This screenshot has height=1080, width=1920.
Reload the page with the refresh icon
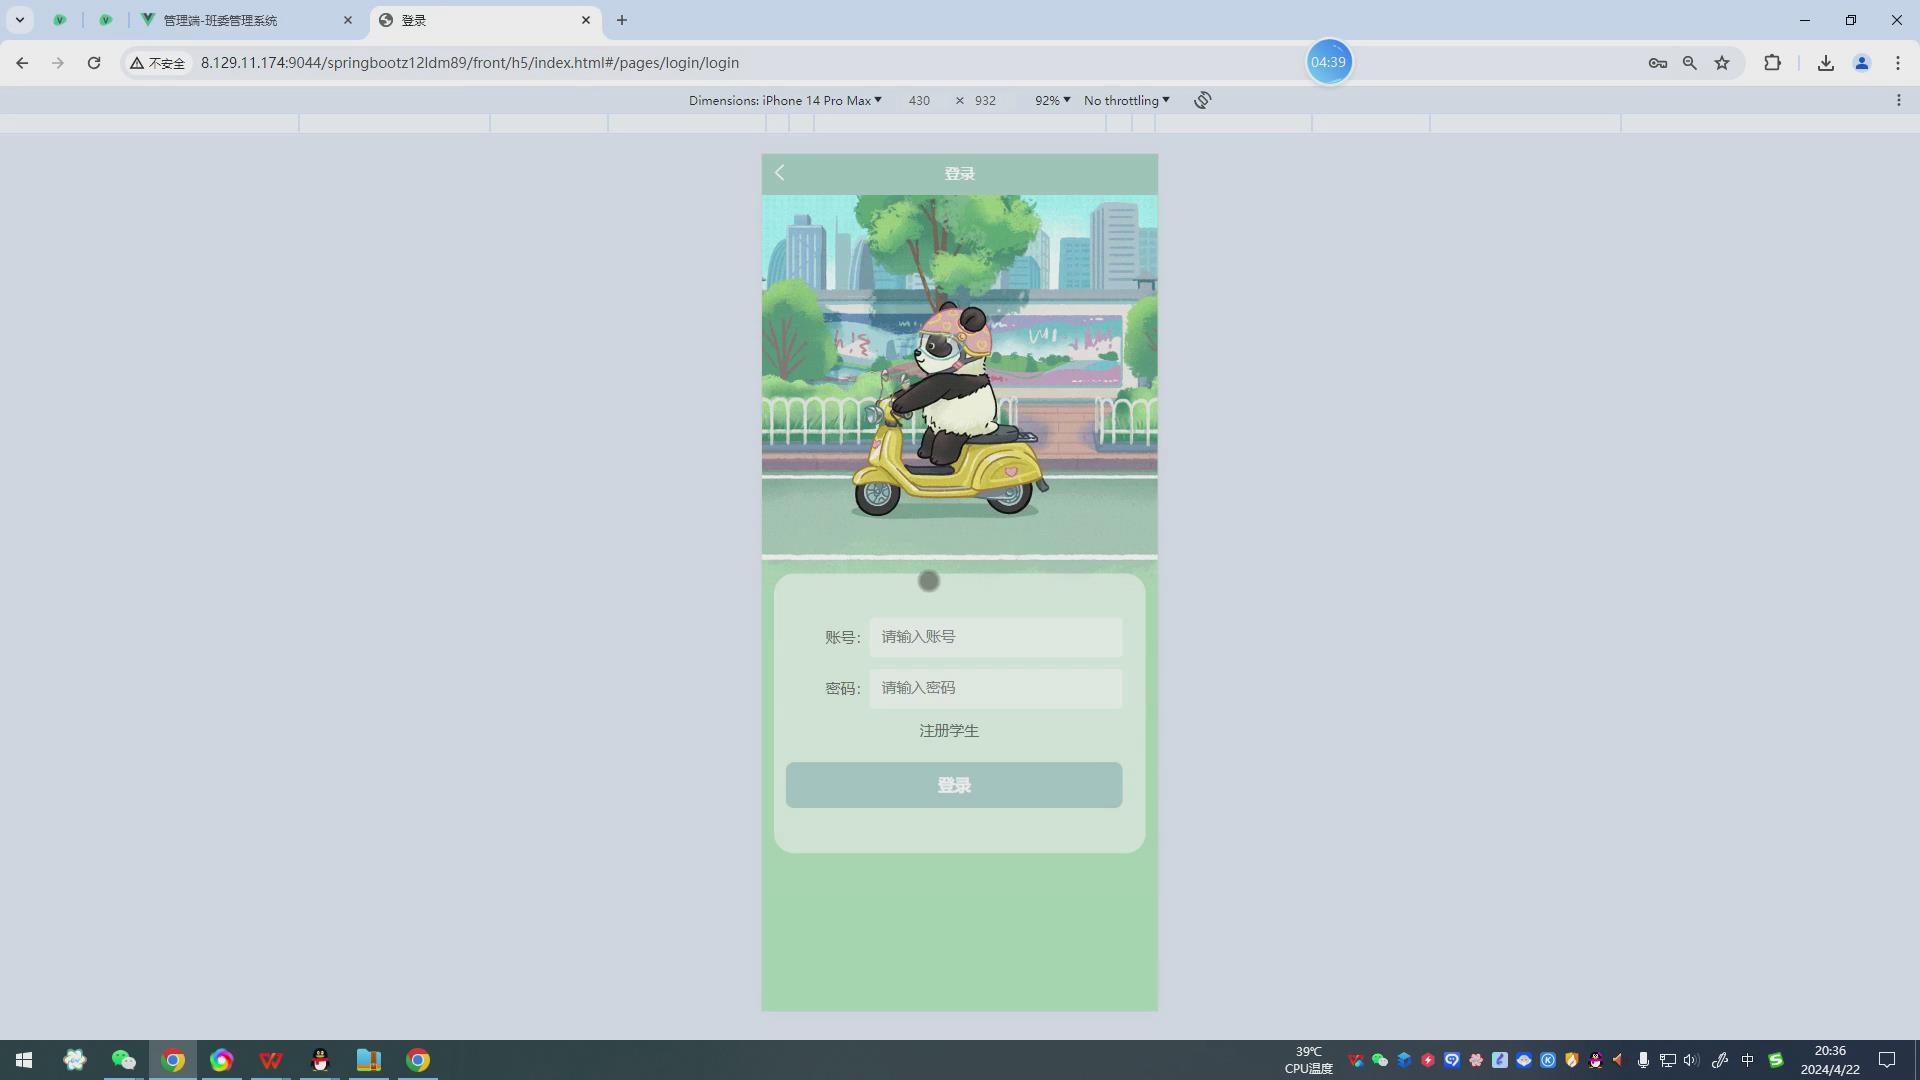coord(94,63)
